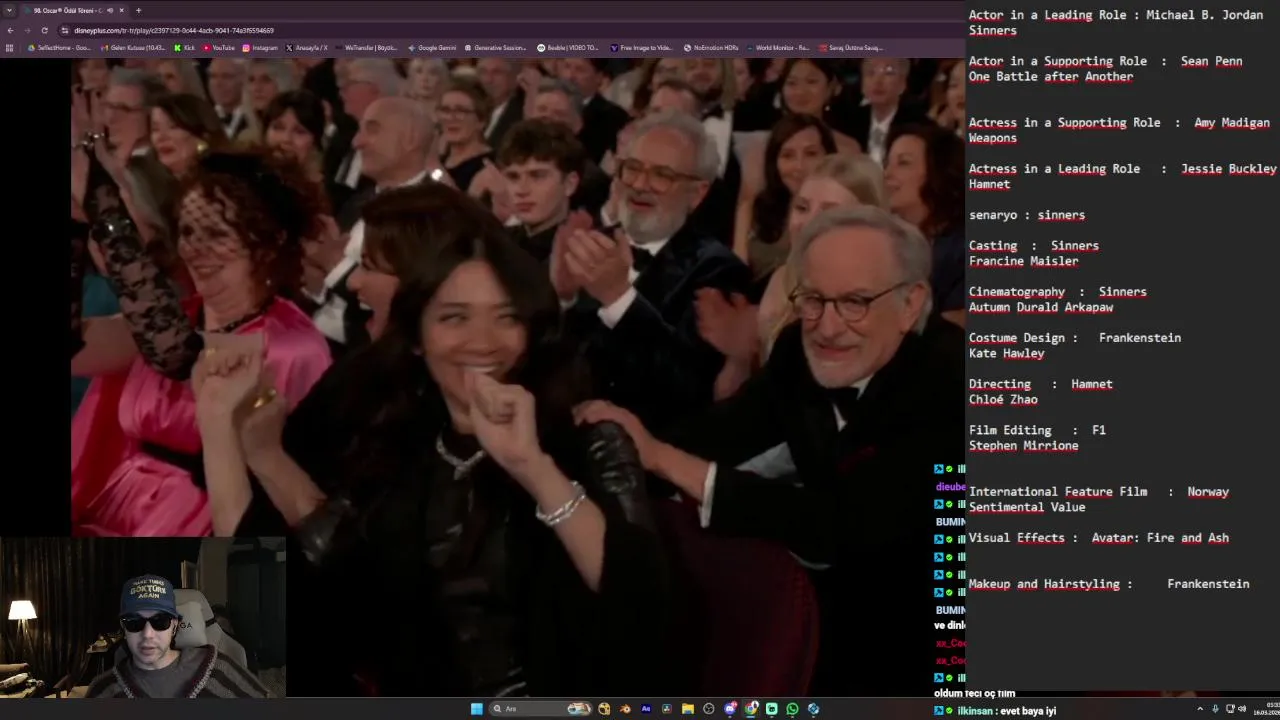Reload the Disney Plus page
The image size is (1280, 720).
point(44,30)
